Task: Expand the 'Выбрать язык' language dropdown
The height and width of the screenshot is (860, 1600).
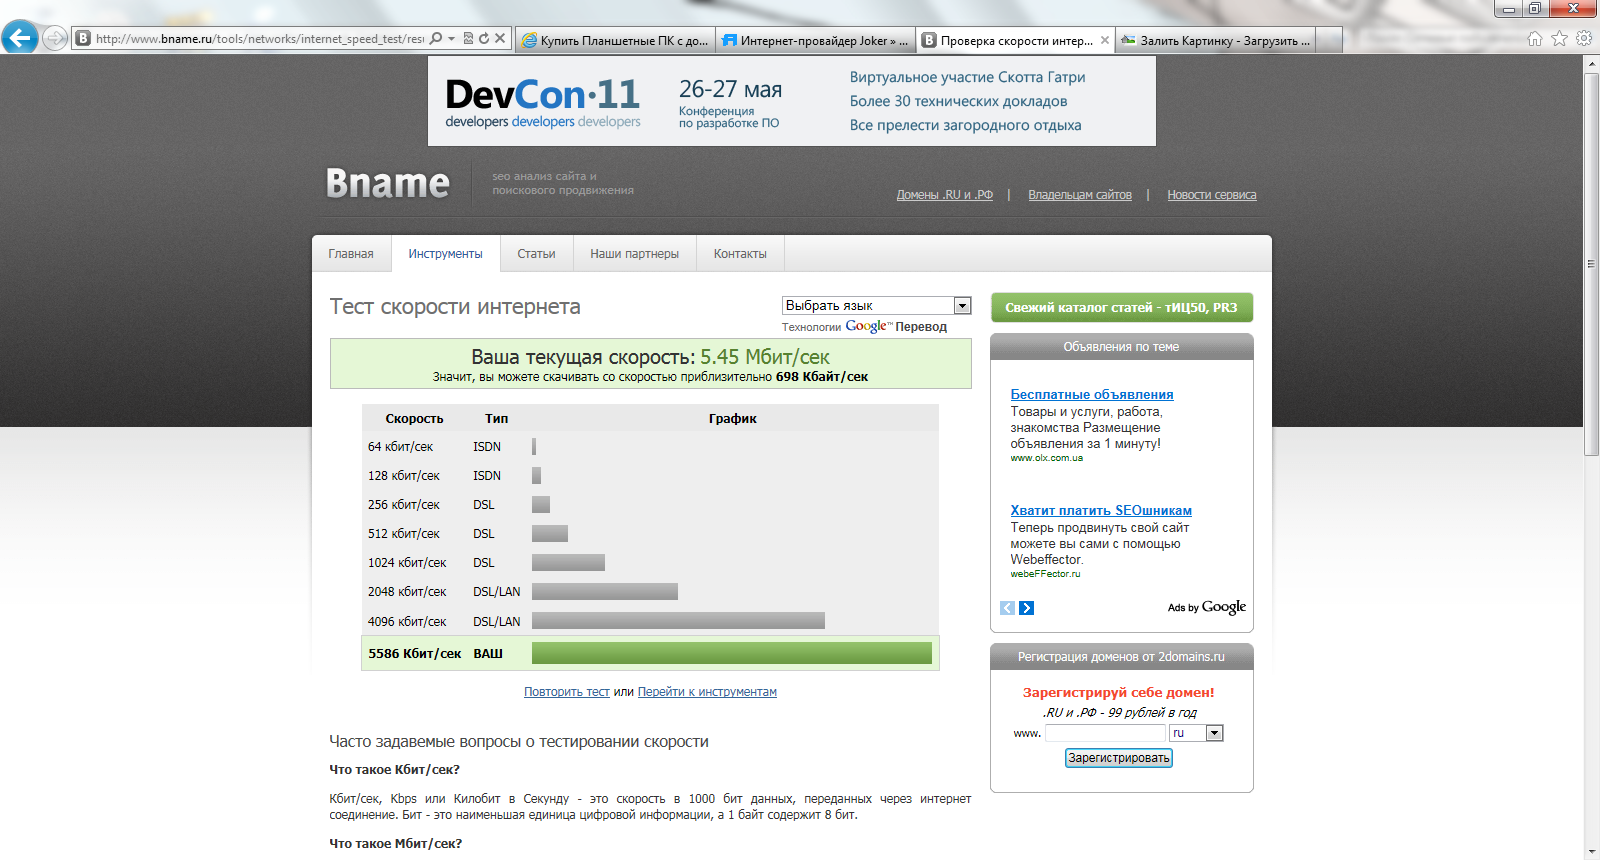Action: click(877, 305)
